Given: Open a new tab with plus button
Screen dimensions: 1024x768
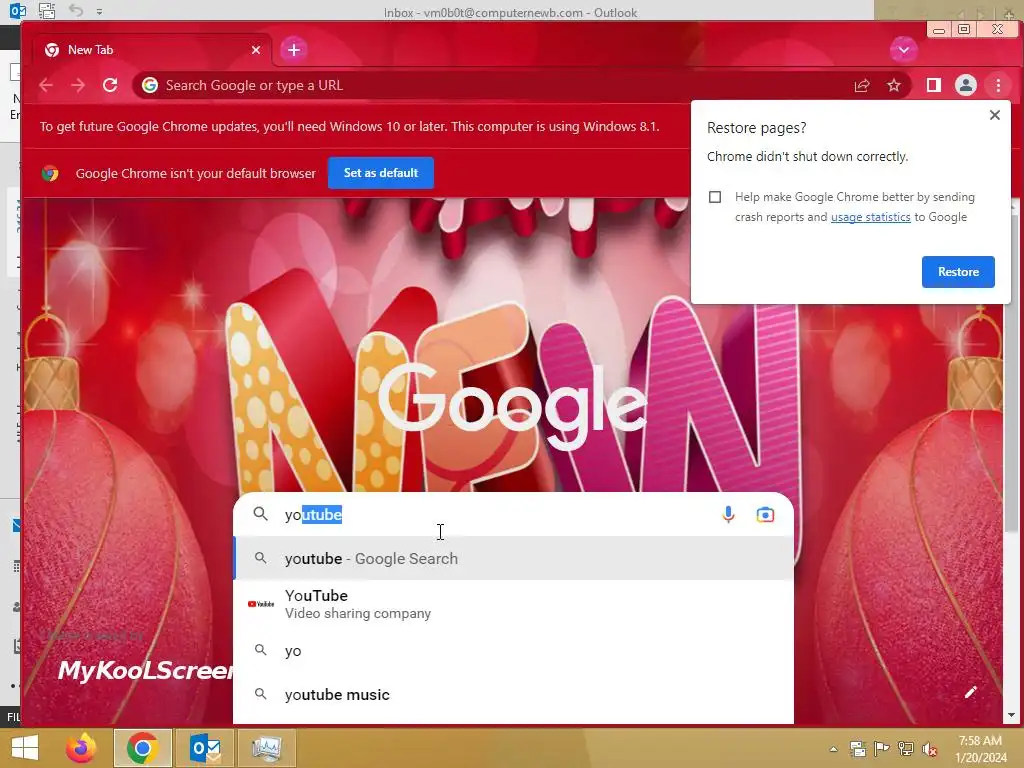Looking at the screenshot, I should (294, 50).
